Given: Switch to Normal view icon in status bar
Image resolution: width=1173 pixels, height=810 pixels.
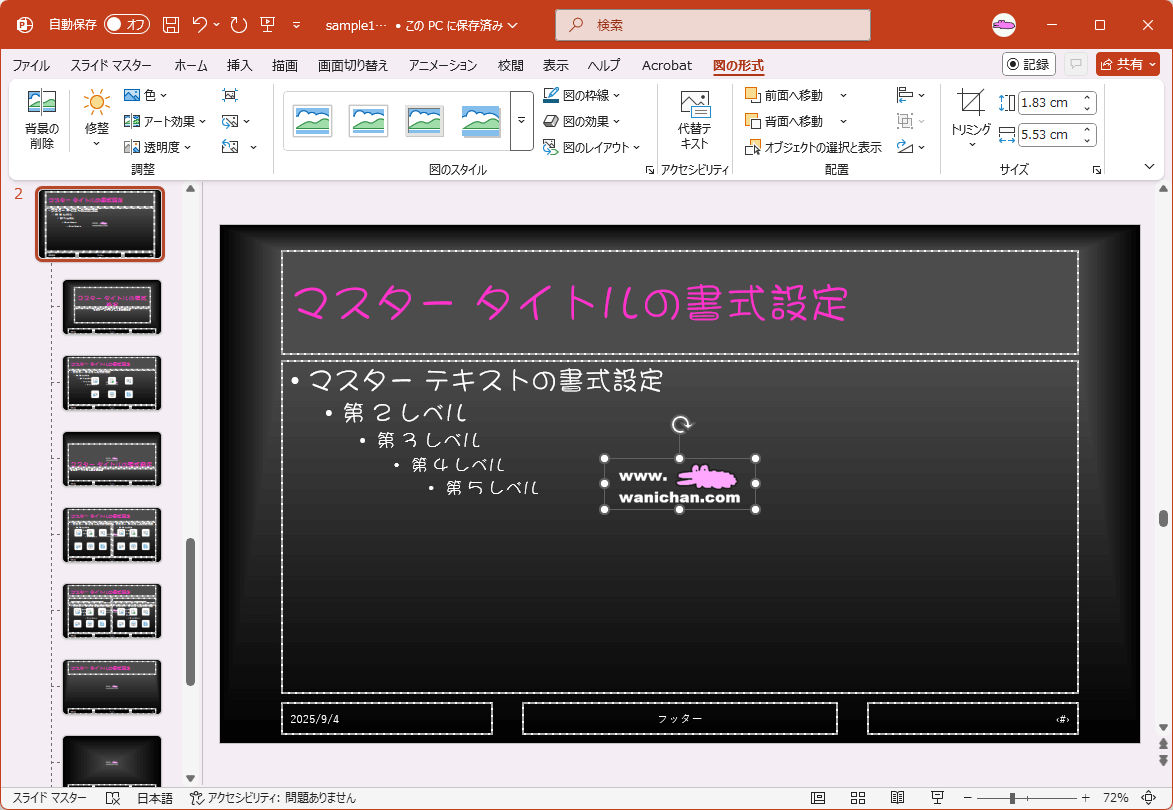Looking at the screenshot, I should [x=818, y=798].
